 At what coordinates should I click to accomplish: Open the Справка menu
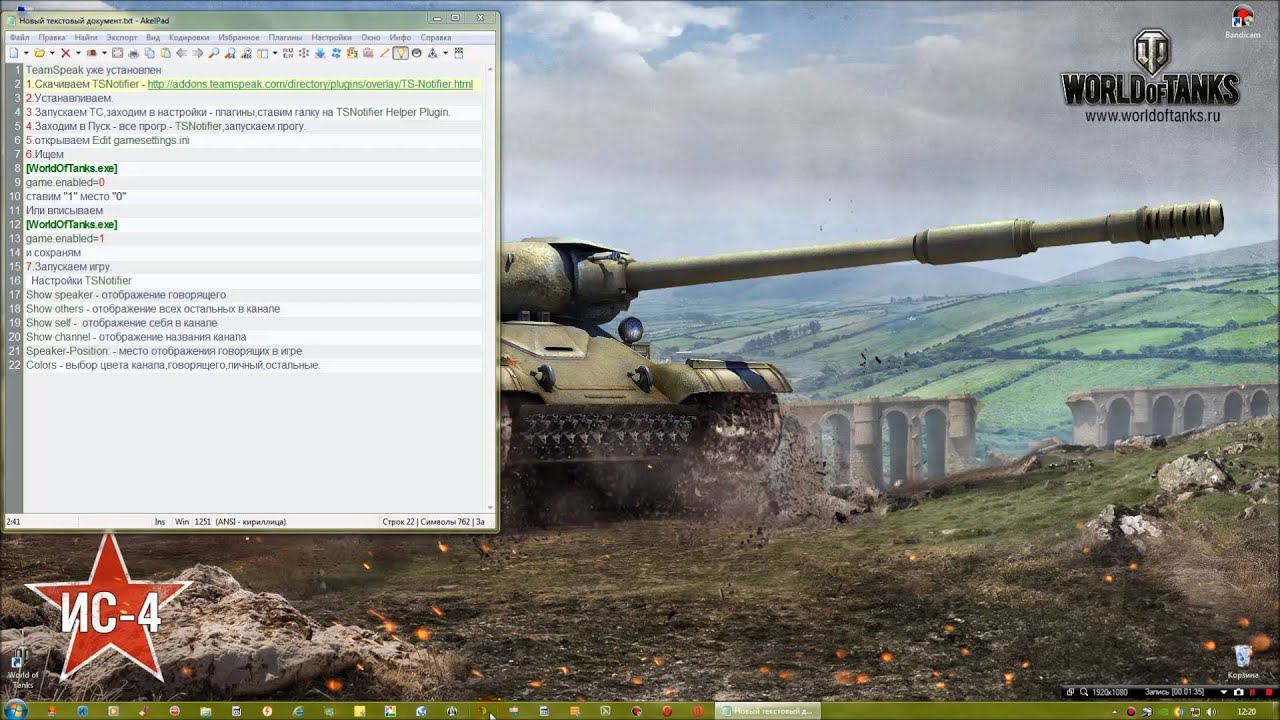pyautogui.click(x=436, y=37)
